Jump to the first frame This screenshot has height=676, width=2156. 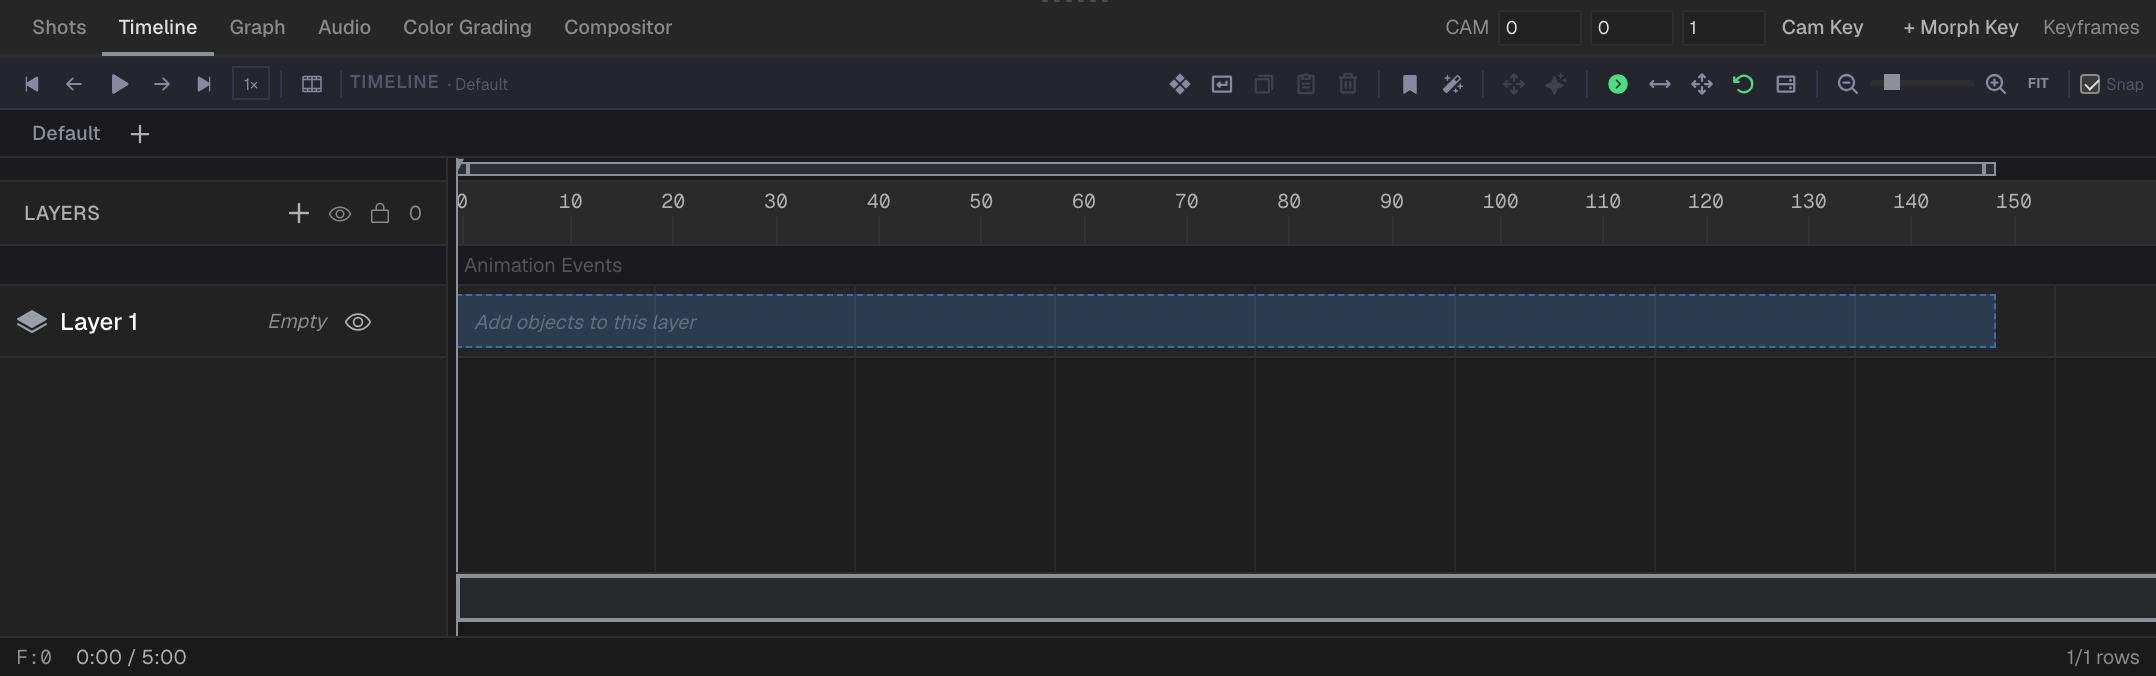click(32, 84)
